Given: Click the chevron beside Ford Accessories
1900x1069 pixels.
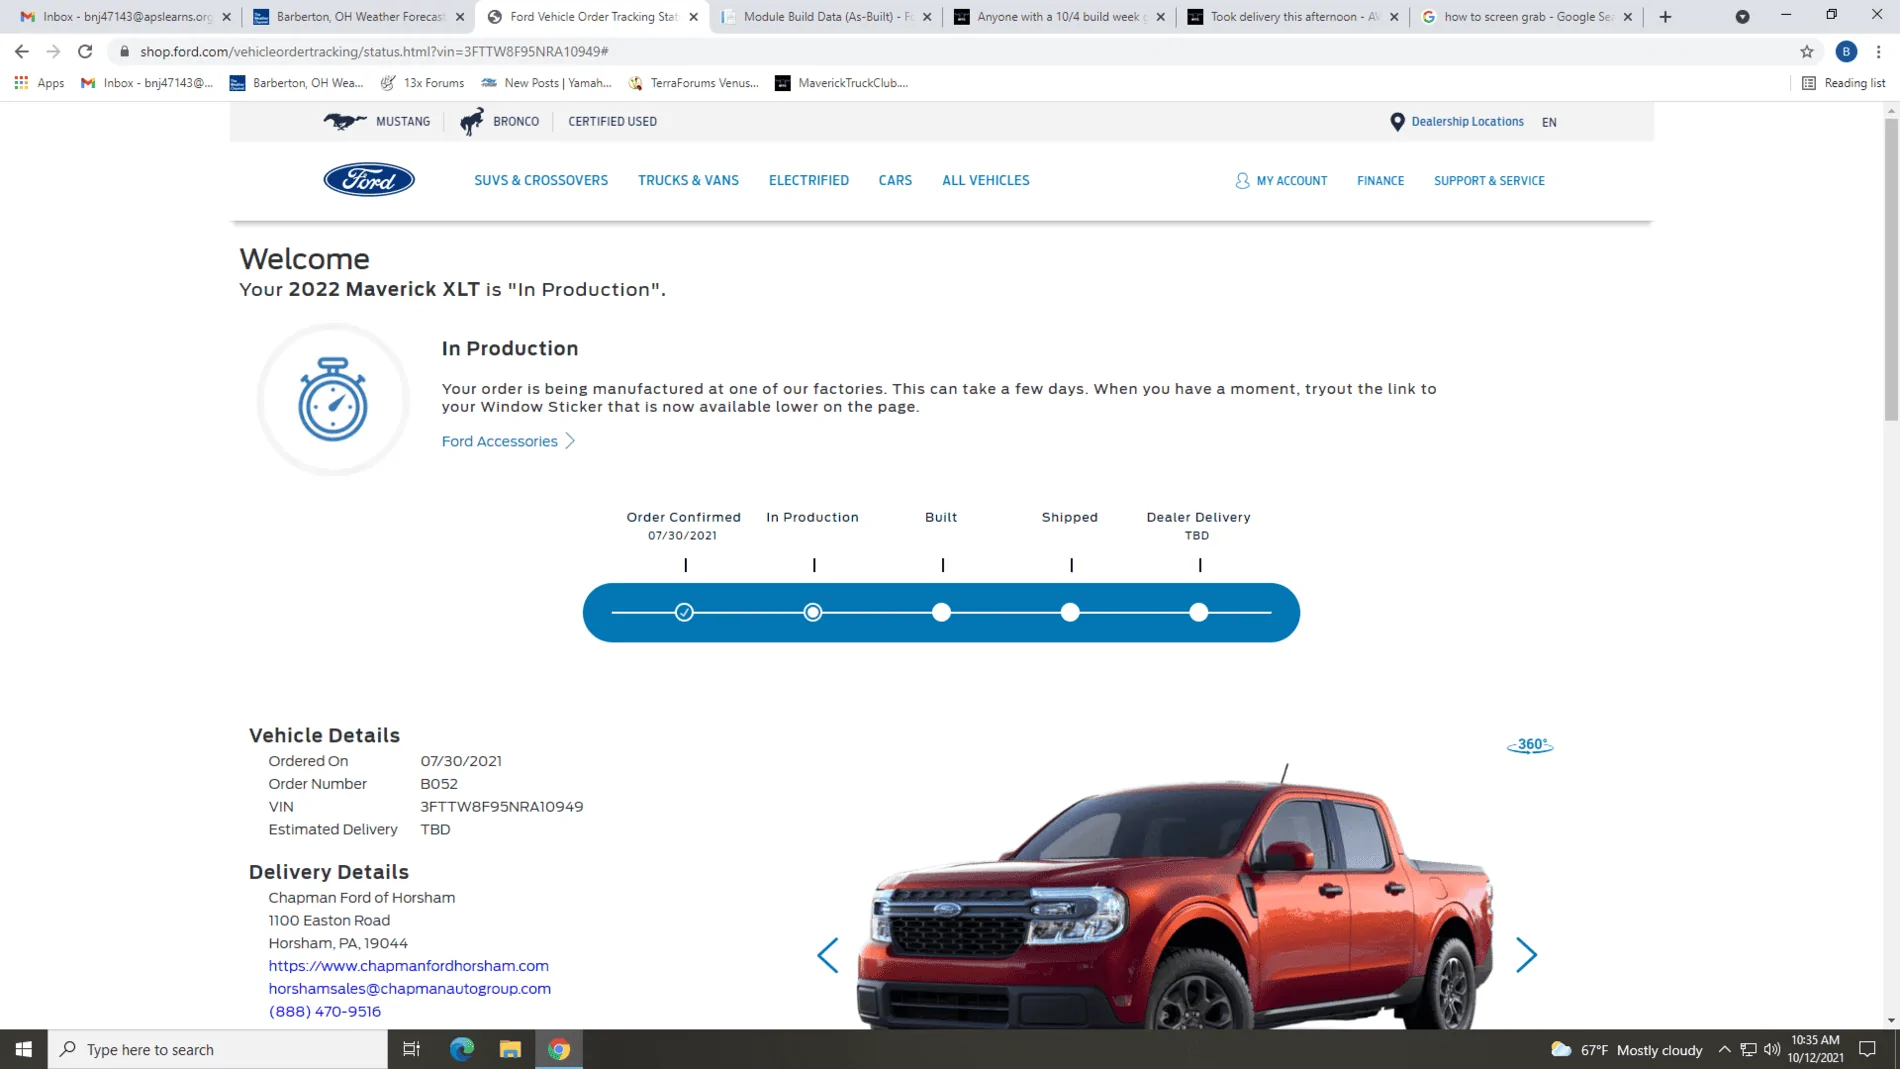Looking at the screenshot, I should (570, 441).
